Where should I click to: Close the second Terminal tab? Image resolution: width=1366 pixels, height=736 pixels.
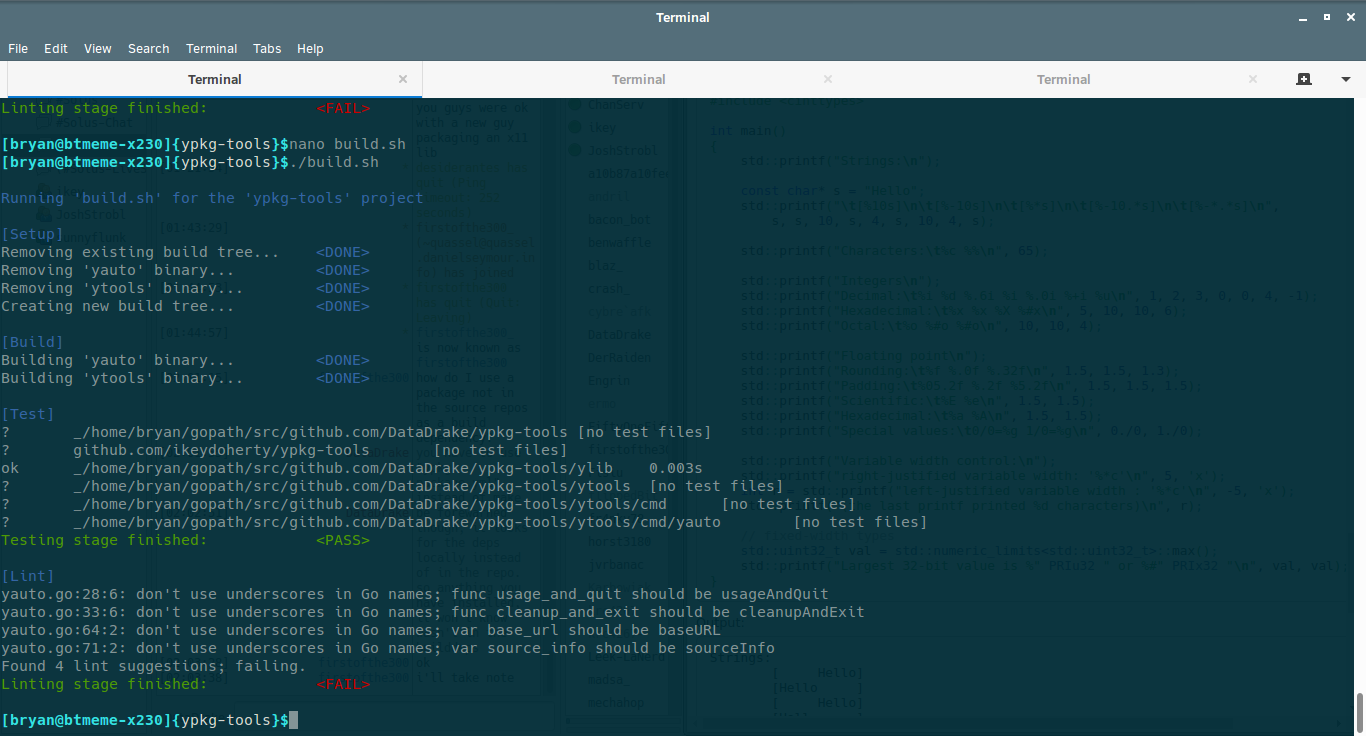tap(828, 79)
